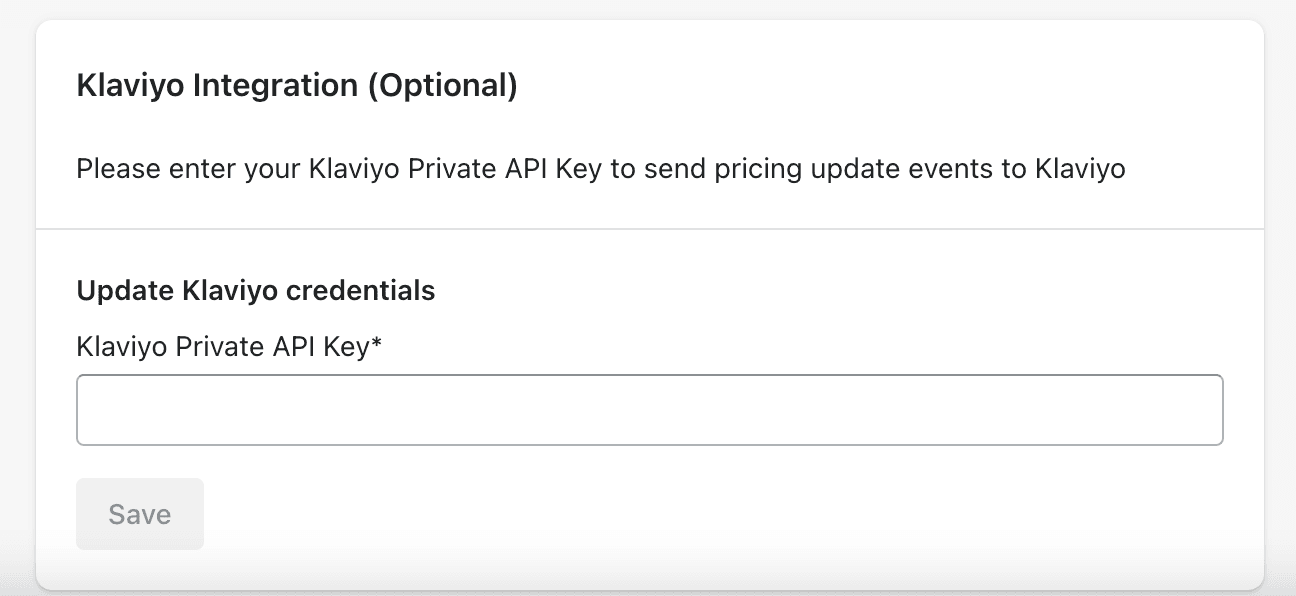Click the word '(Optional)' in the heading
1296x596 pixels.
[x=442, y=87]
